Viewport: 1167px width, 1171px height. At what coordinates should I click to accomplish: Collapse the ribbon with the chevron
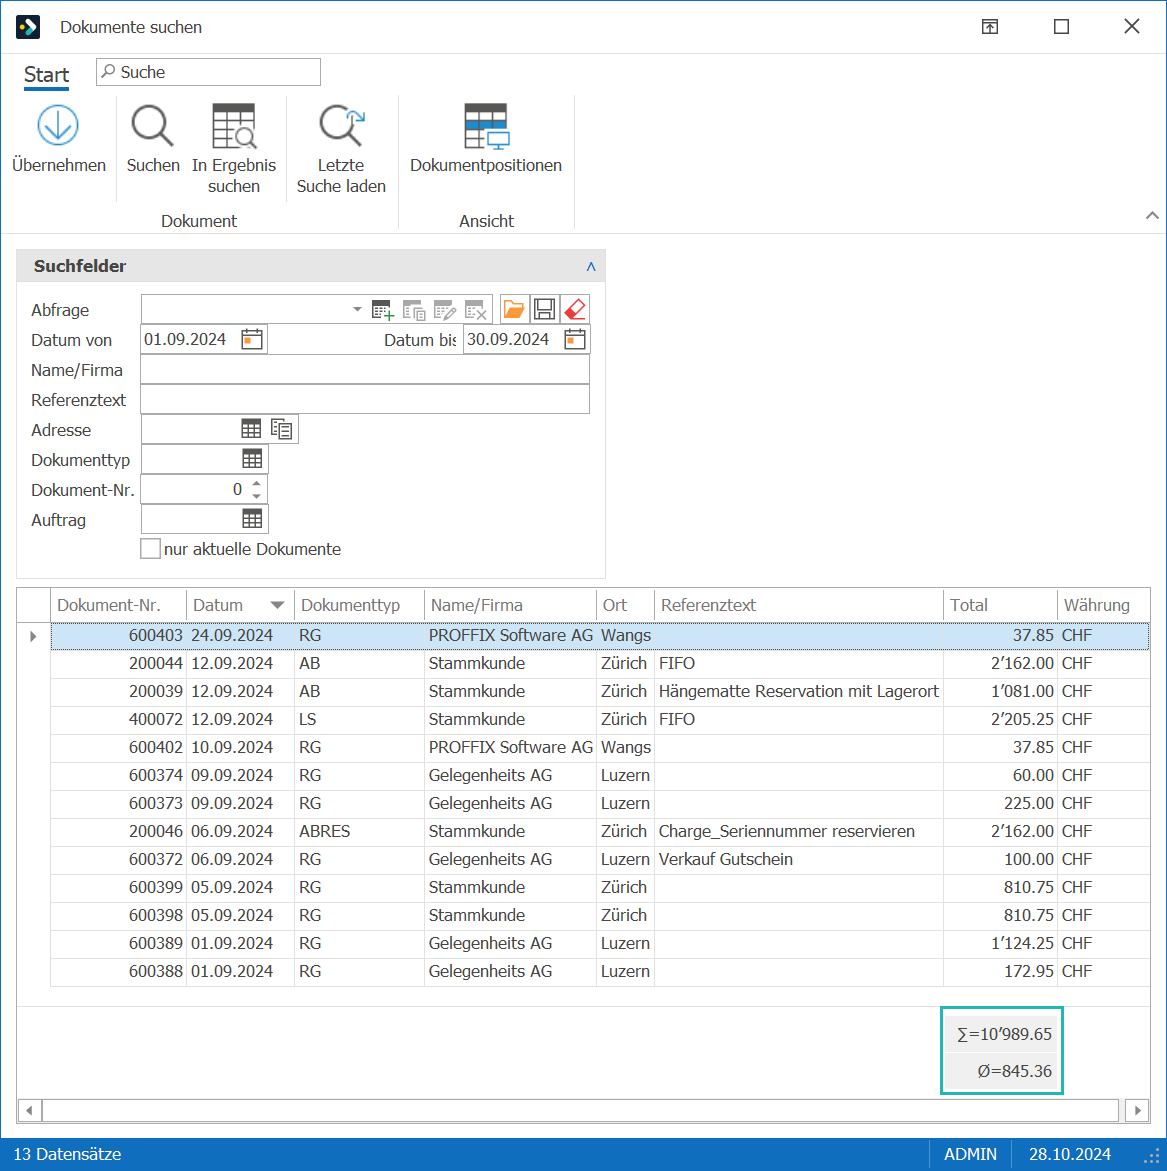(x=1151, y=216)
